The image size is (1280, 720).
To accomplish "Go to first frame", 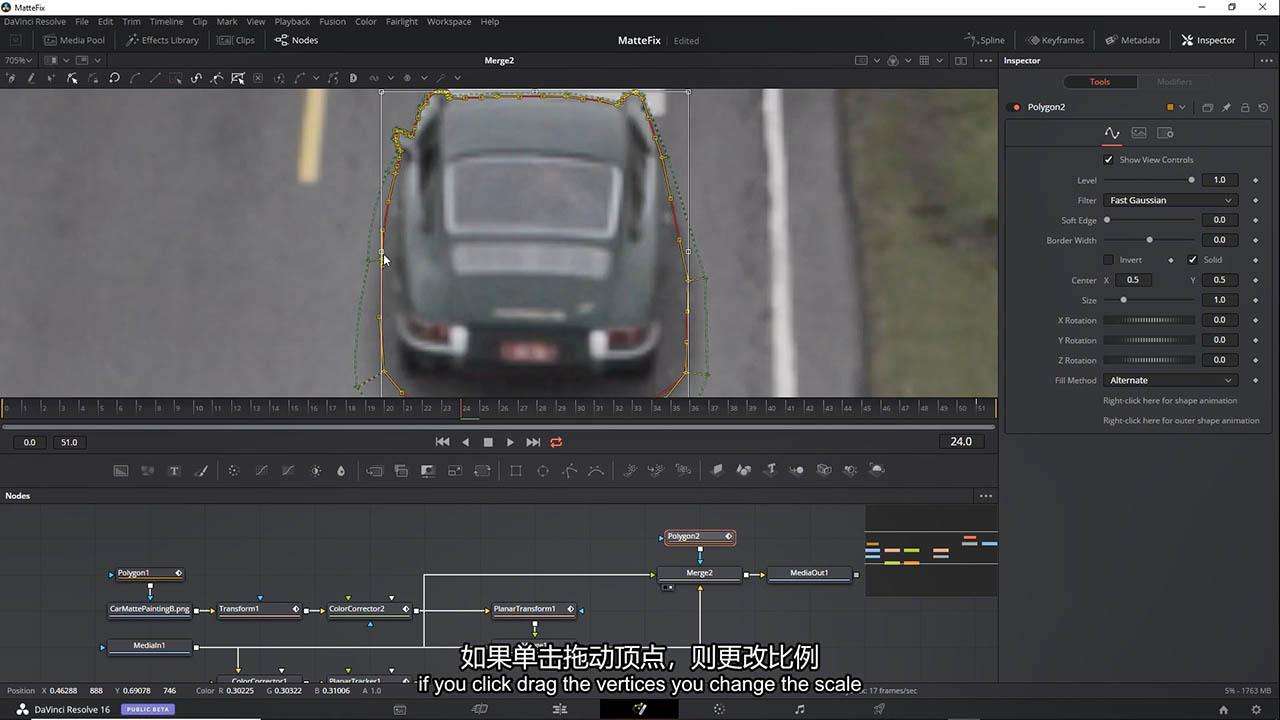I will pyautogui.click(x=442, y=442).
